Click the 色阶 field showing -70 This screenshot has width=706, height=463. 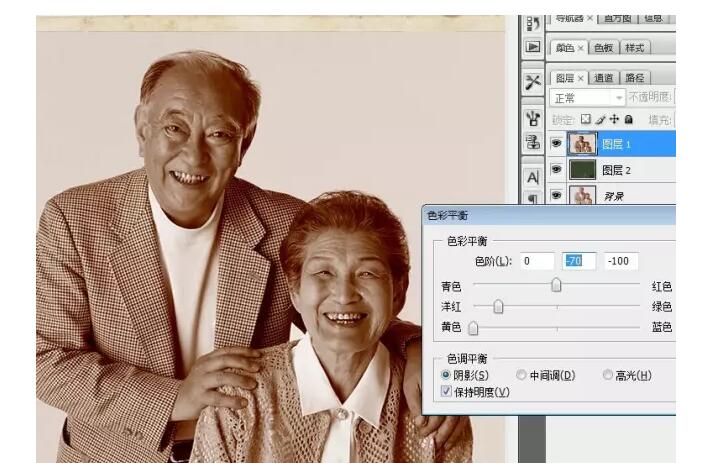point(579,261)
